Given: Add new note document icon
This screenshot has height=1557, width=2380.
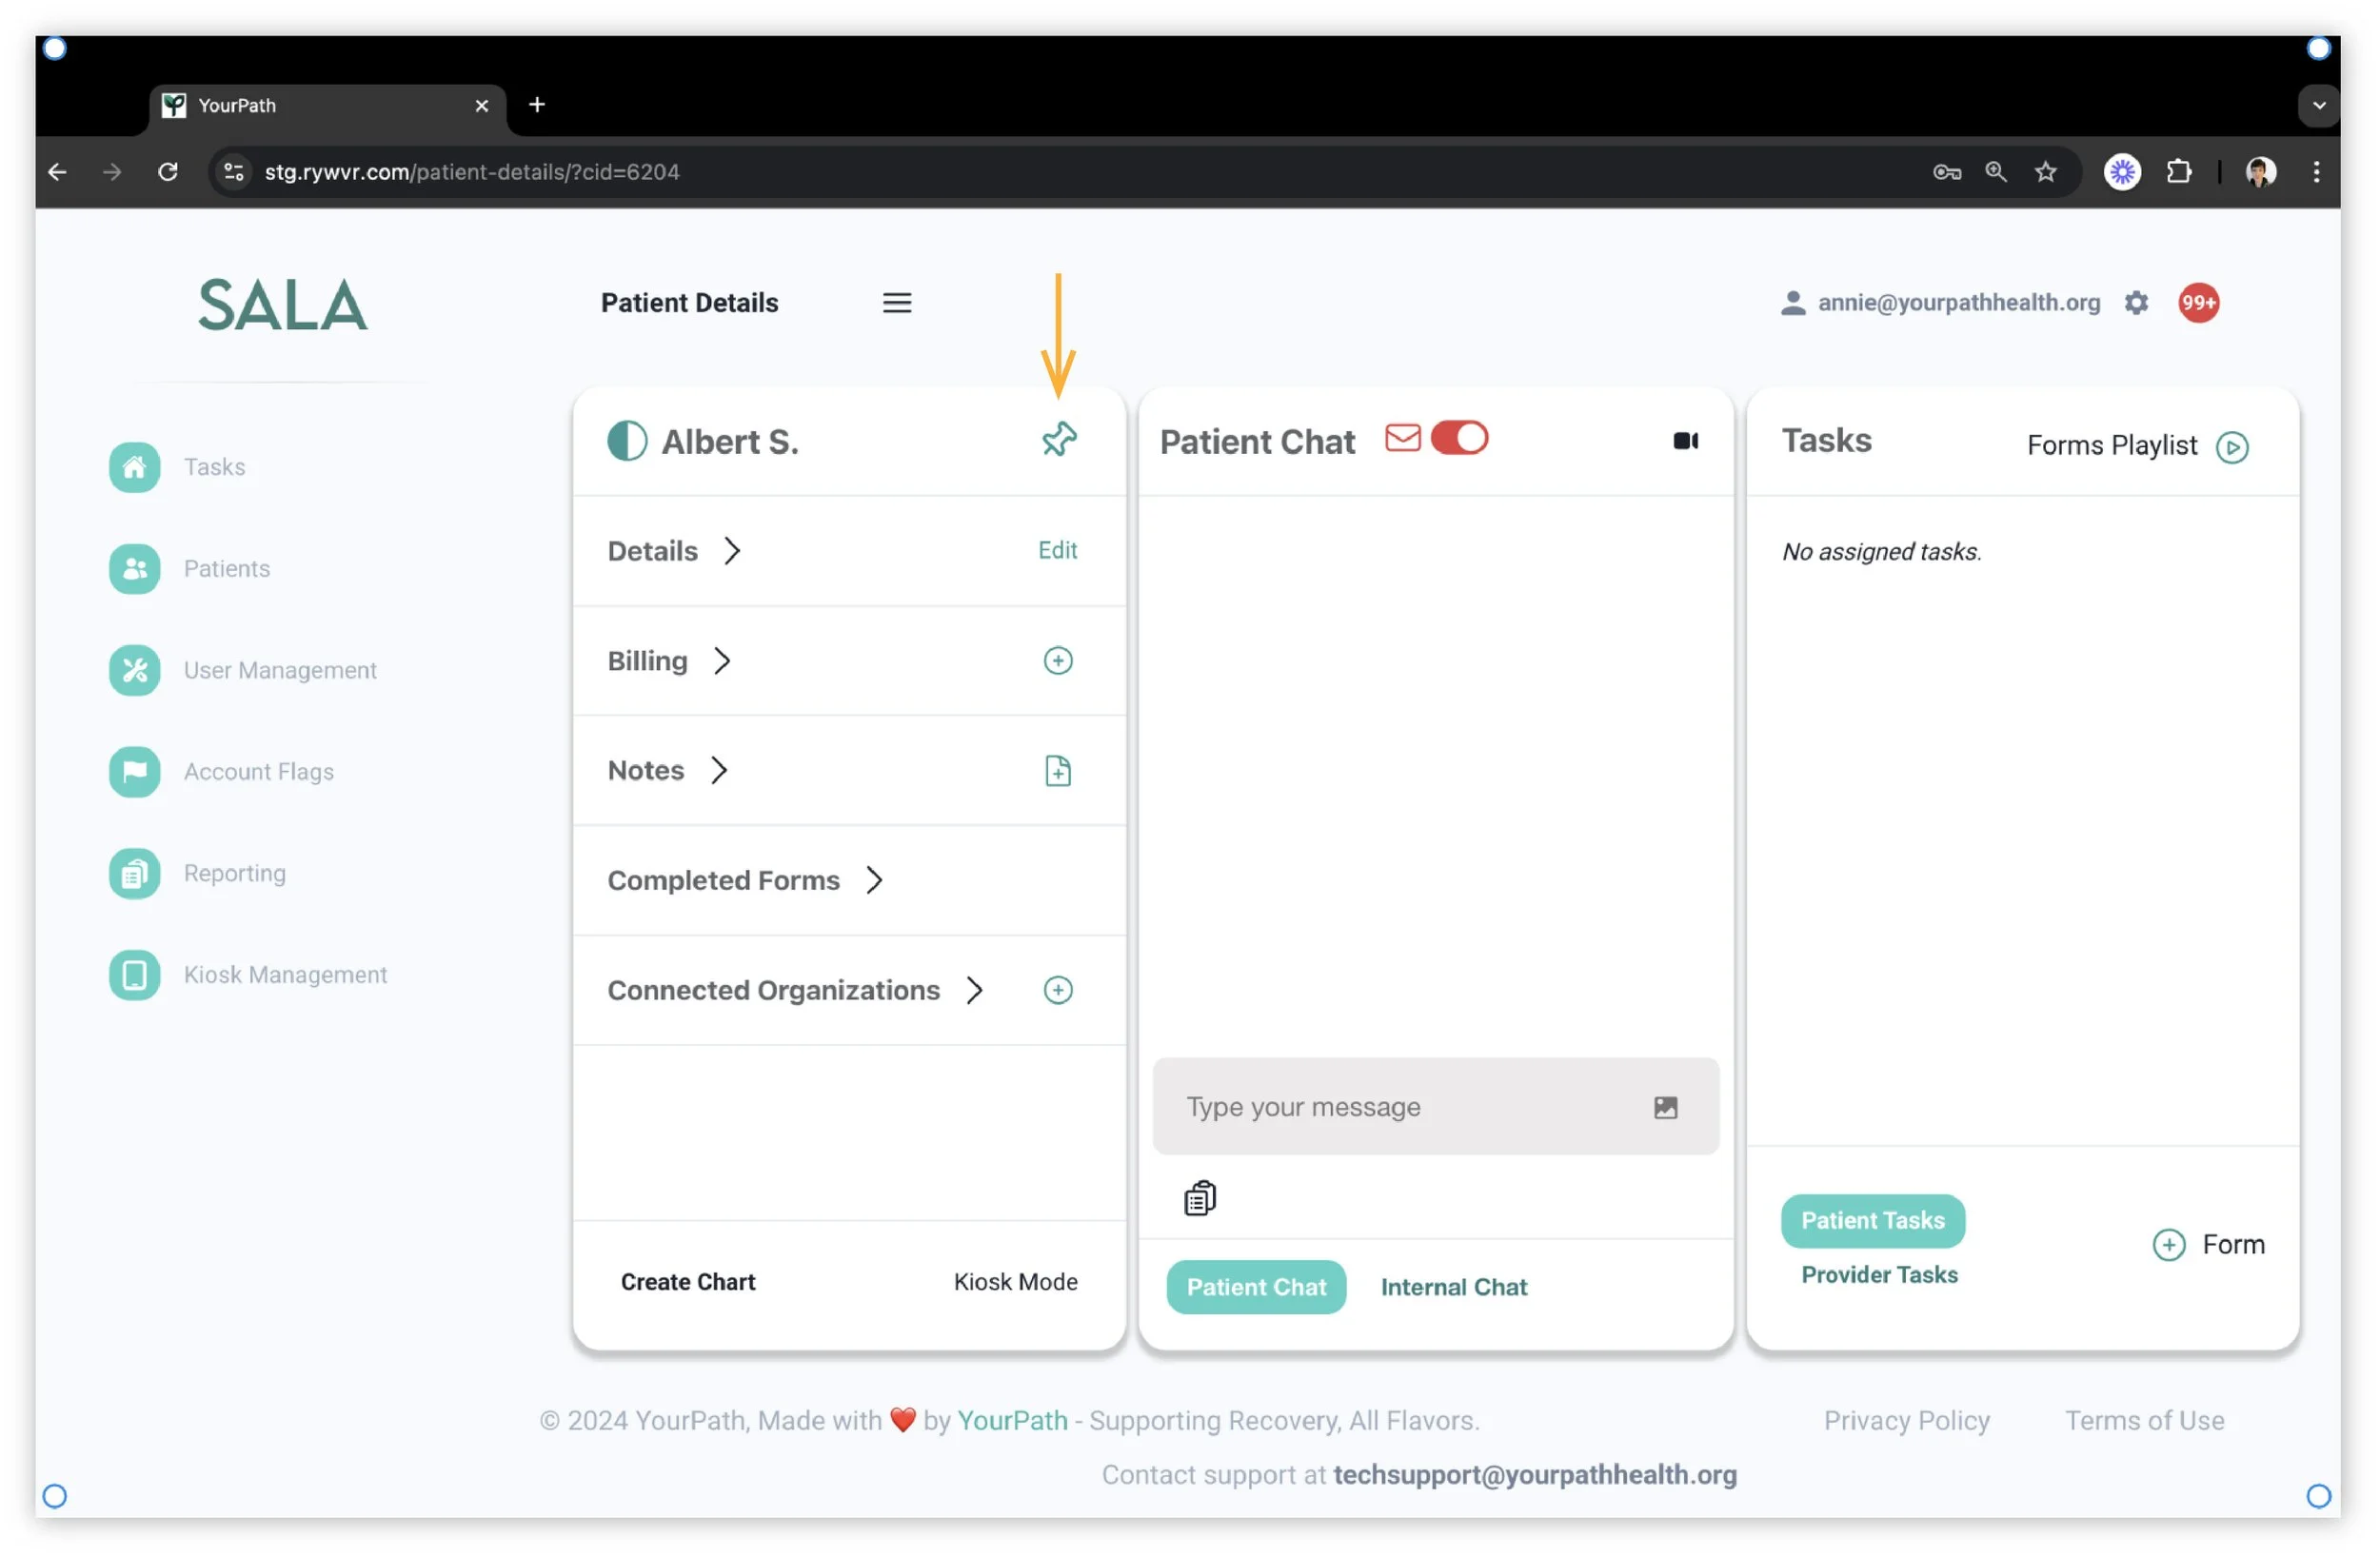Looking at the screenshot, I should (1057, 771).
